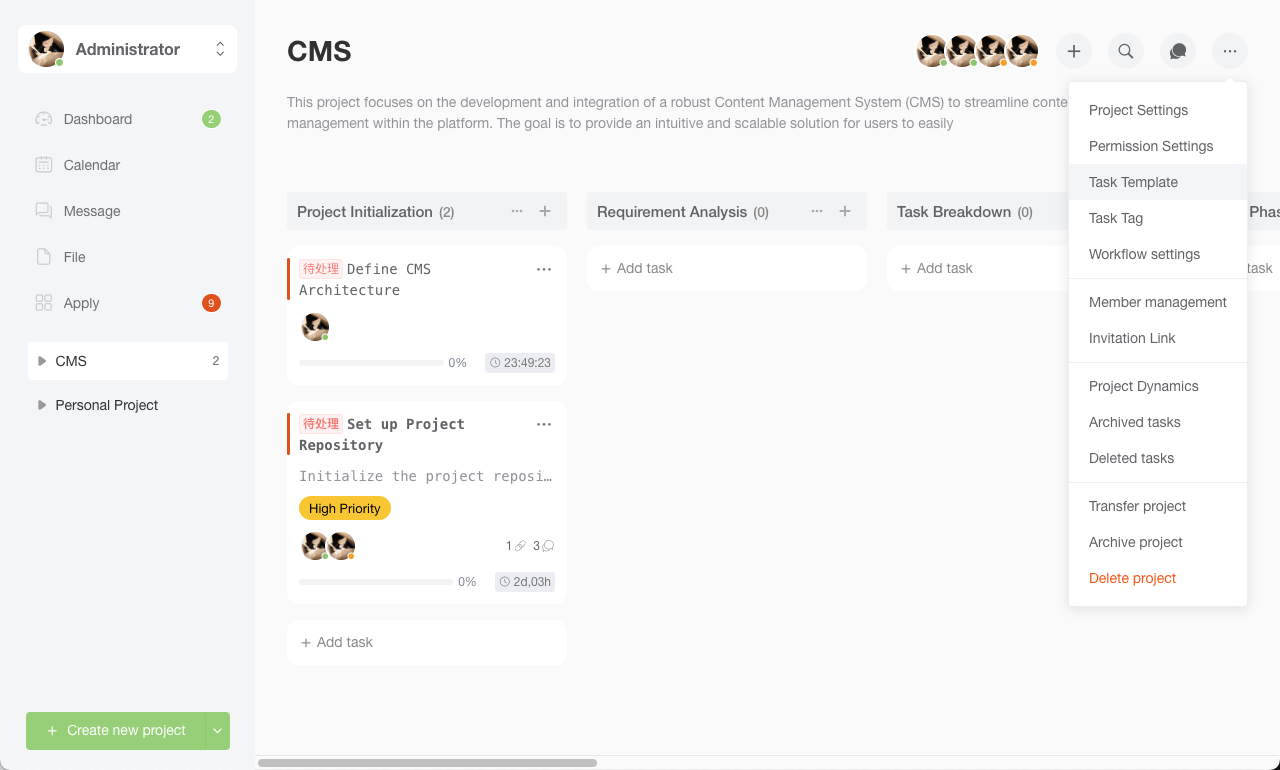This screenshot has height=770, width=1280.
Task: Click progress bar on Set up Project Repository
Action: point(375,582)
